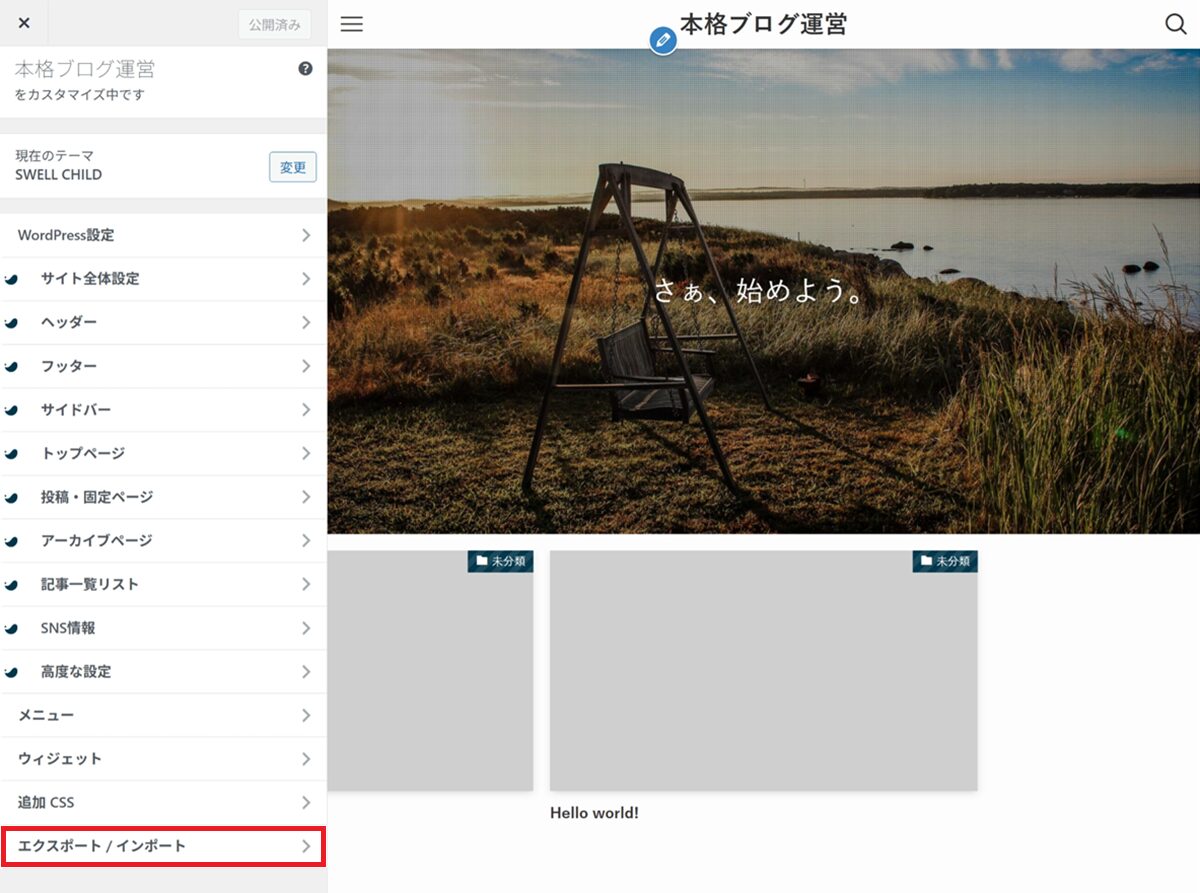Click the SWELL icon beside SNS情報
The image size is (1200, 893).
[12, 629]
